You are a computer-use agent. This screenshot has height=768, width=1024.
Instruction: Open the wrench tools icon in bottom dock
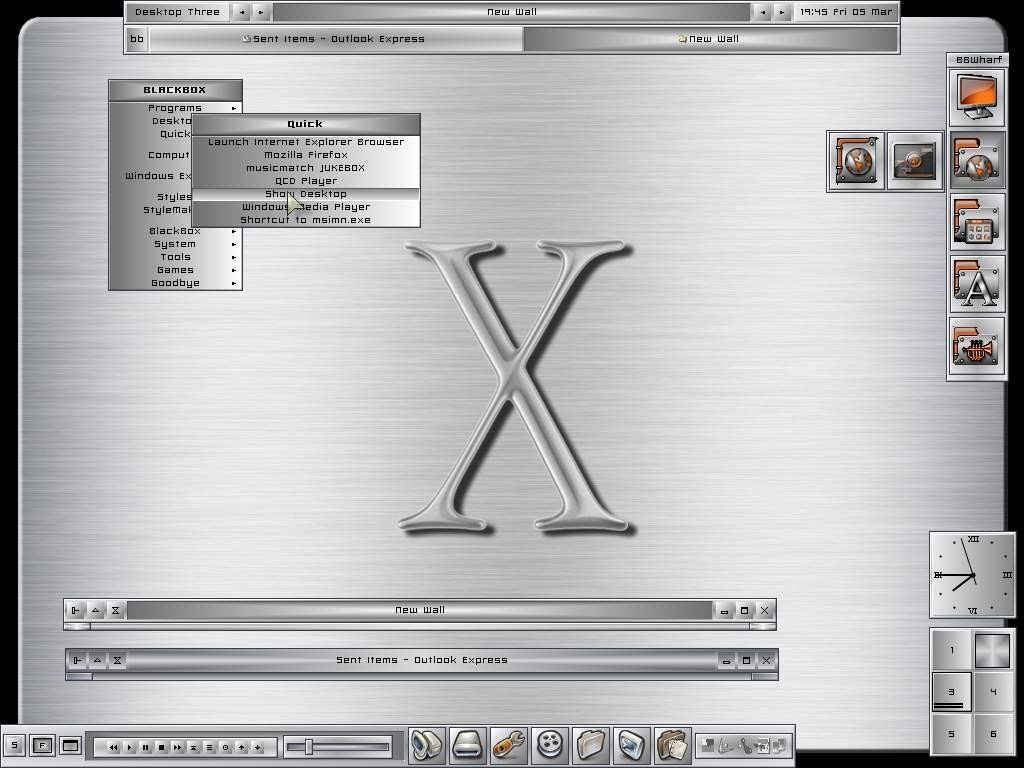tap(509, 745)
